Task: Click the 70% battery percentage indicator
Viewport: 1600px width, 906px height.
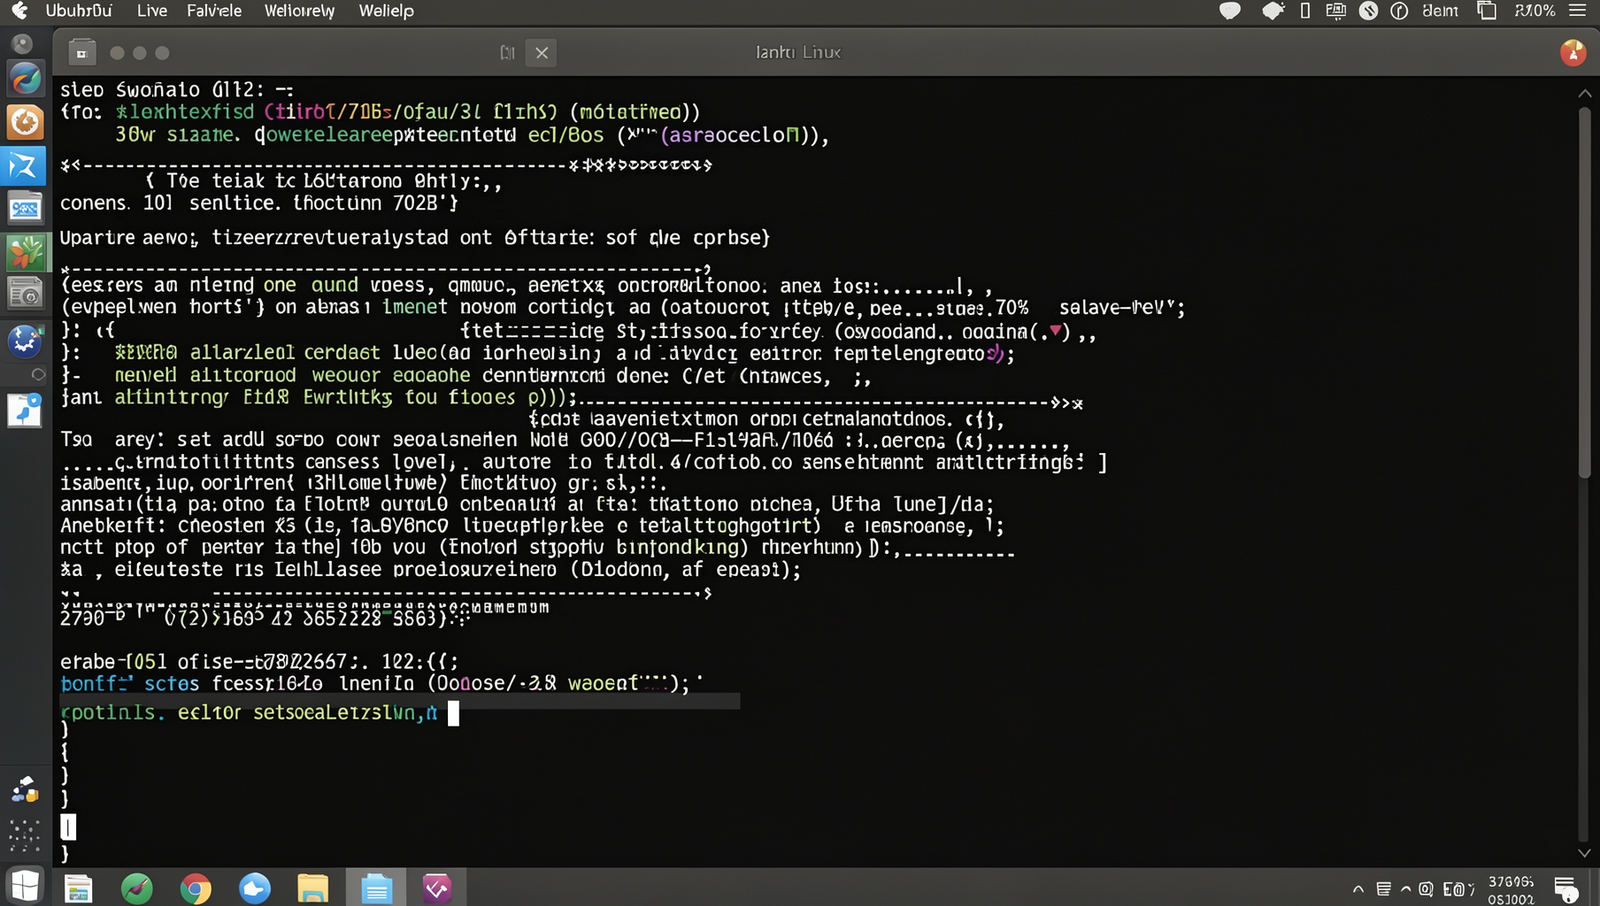Action: (1535, 11)
